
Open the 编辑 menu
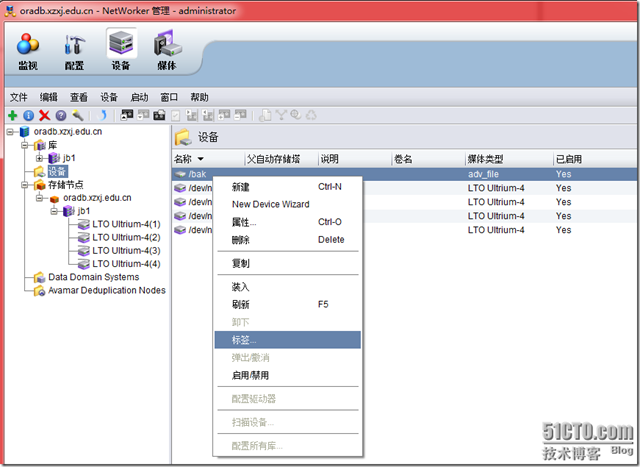(x=49, y=97)
